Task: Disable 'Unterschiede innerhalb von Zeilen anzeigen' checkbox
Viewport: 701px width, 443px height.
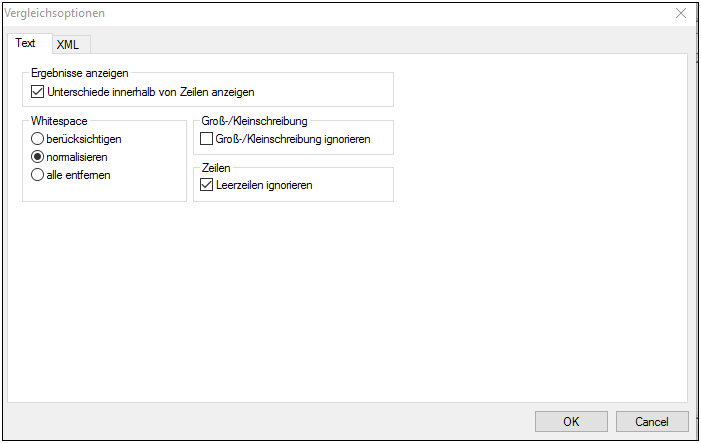Action: click(x=39, y=92)
